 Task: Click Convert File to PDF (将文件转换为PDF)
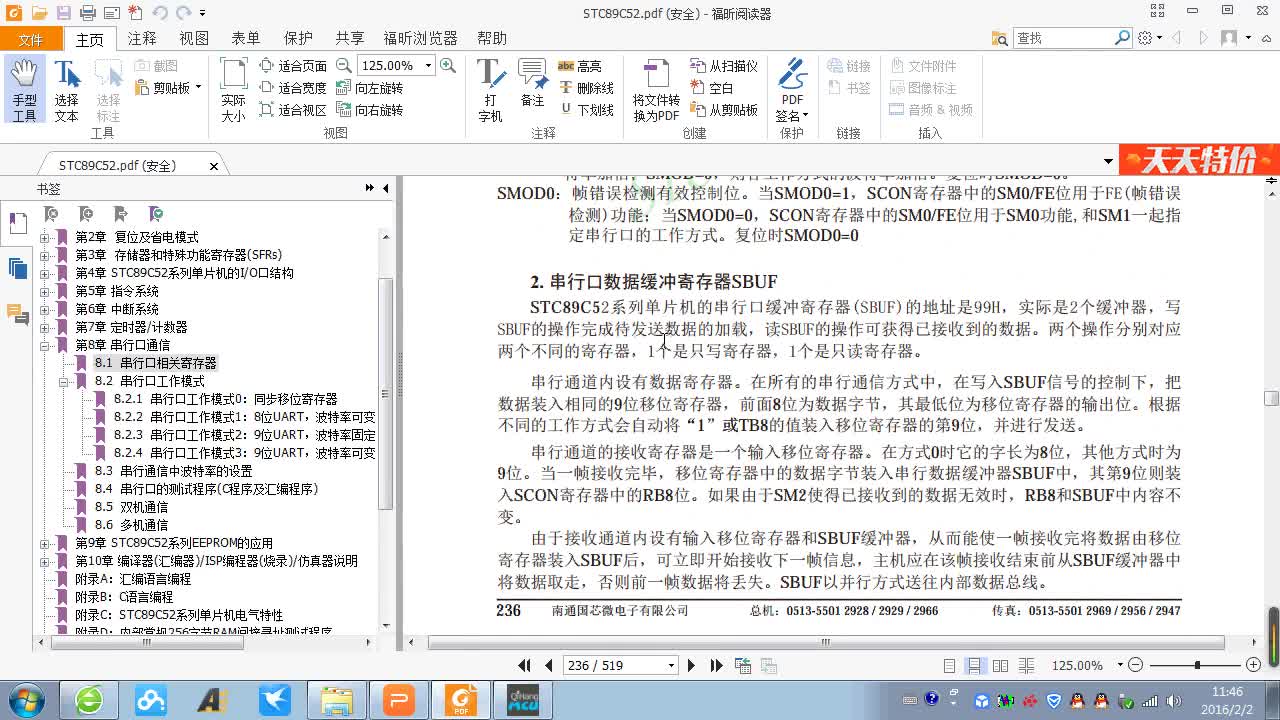click(x=656, y=90)
